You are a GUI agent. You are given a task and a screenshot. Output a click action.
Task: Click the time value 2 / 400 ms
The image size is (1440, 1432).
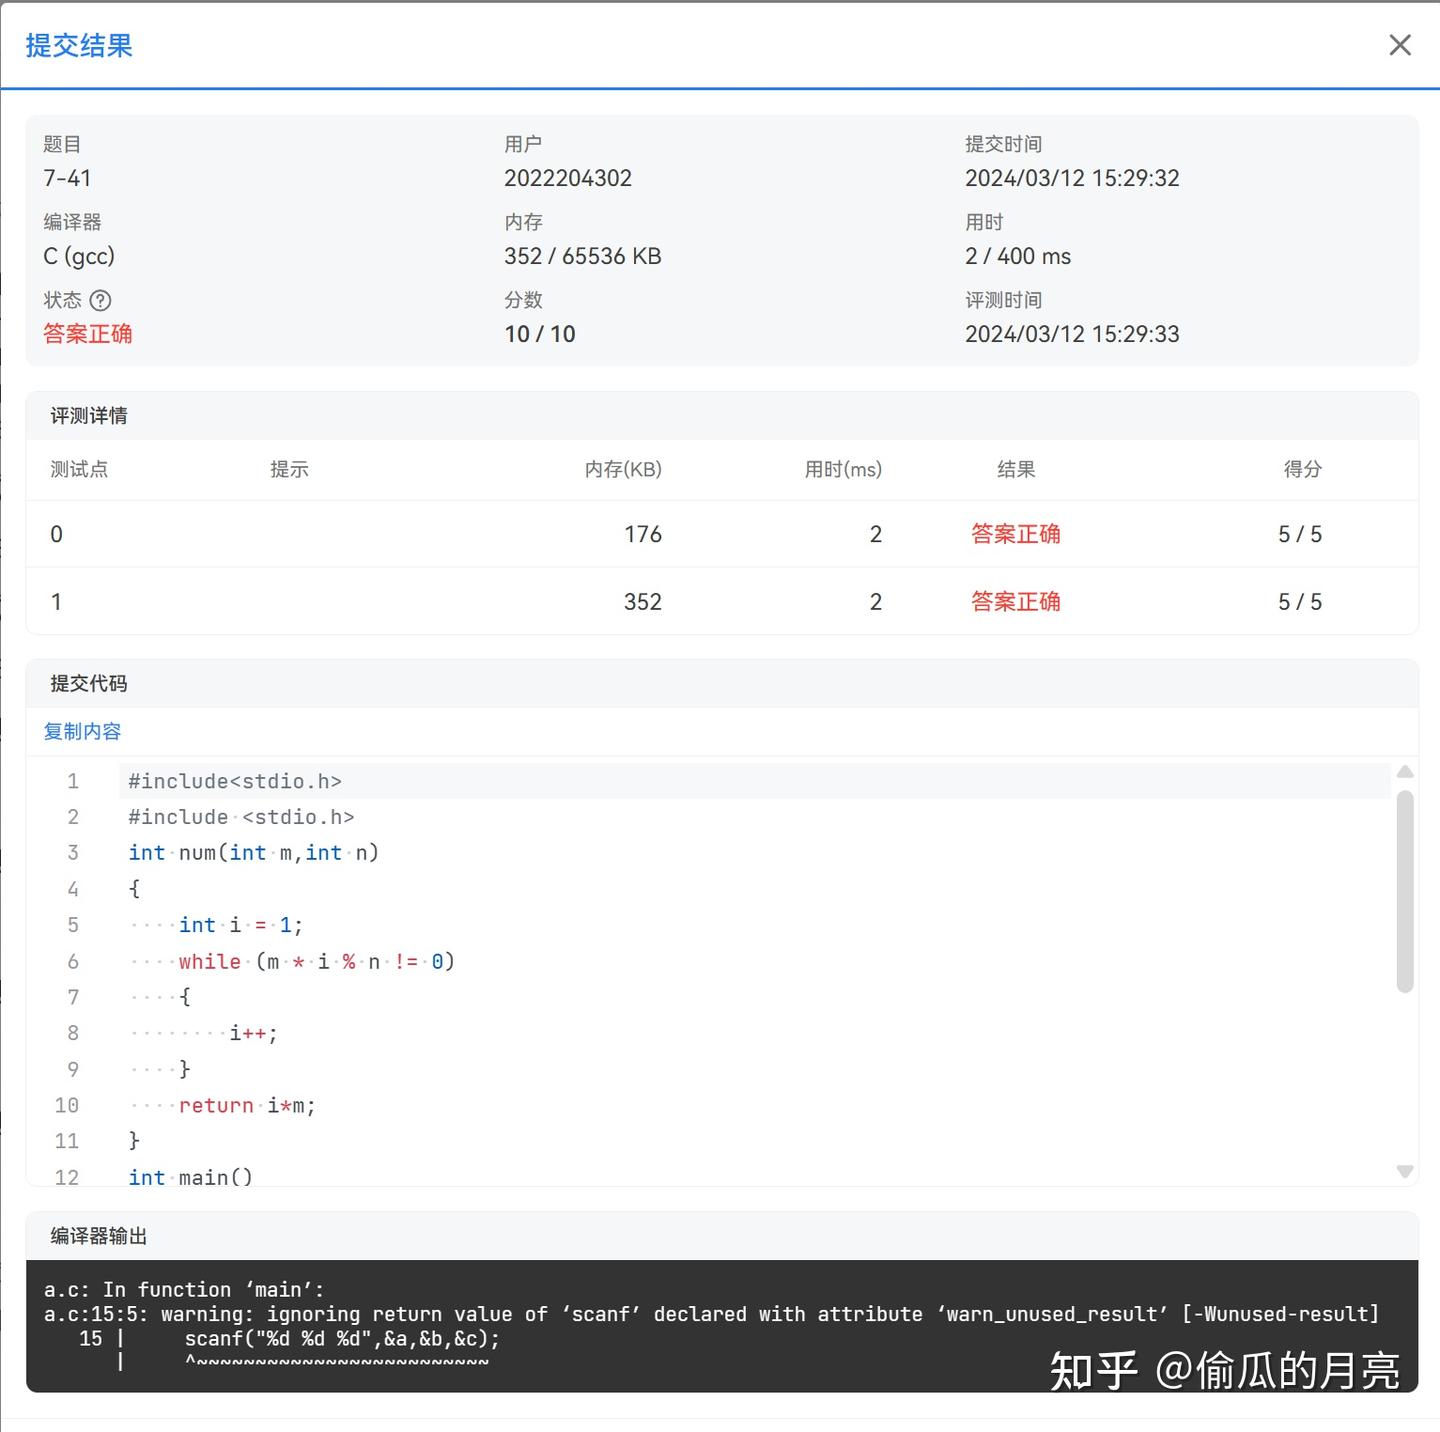pyautogui.click(x=1018, y=256)
